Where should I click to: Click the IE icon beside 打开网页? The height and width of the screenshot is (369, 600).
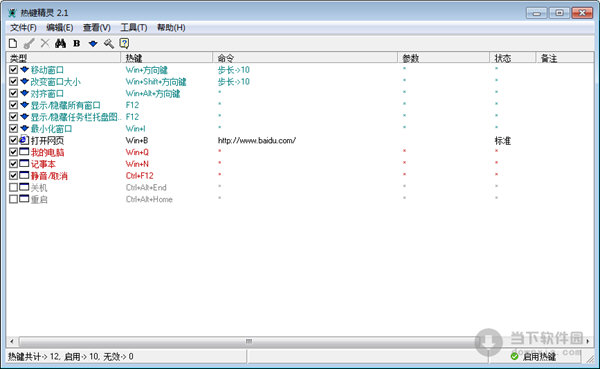[24, 140]
